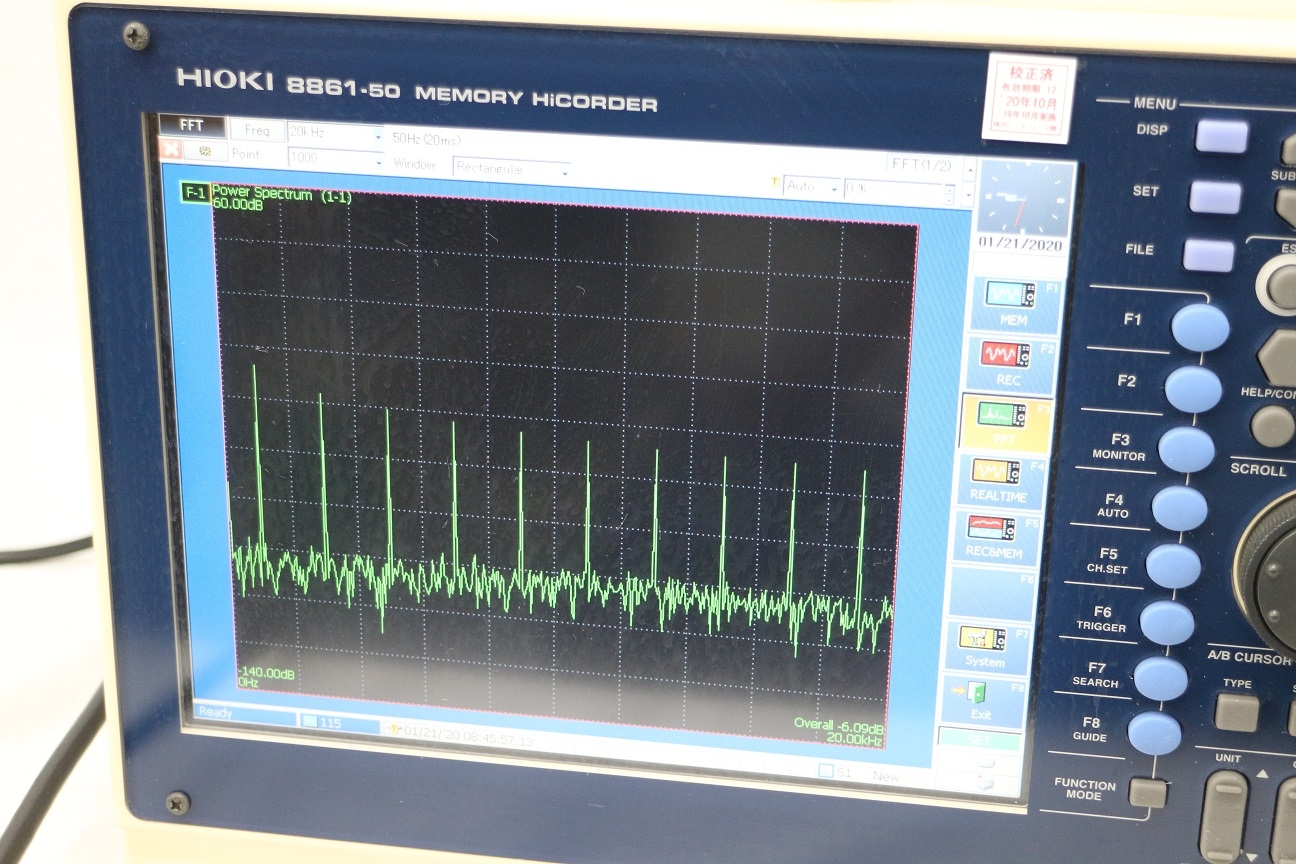
Task: Push the FUNCTION MODE hardware button
Action: [1147, 793]
